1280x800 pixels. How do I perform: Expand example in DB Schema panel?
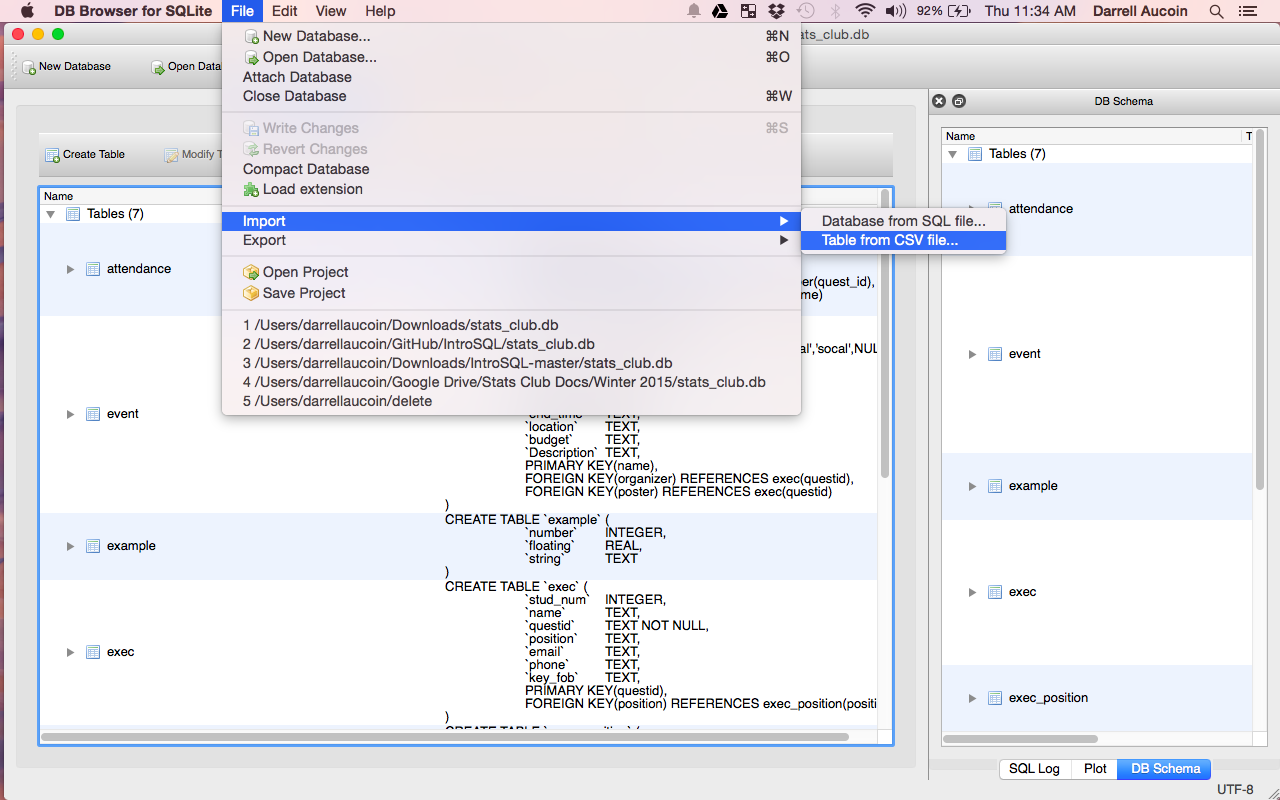click(972, 486)
